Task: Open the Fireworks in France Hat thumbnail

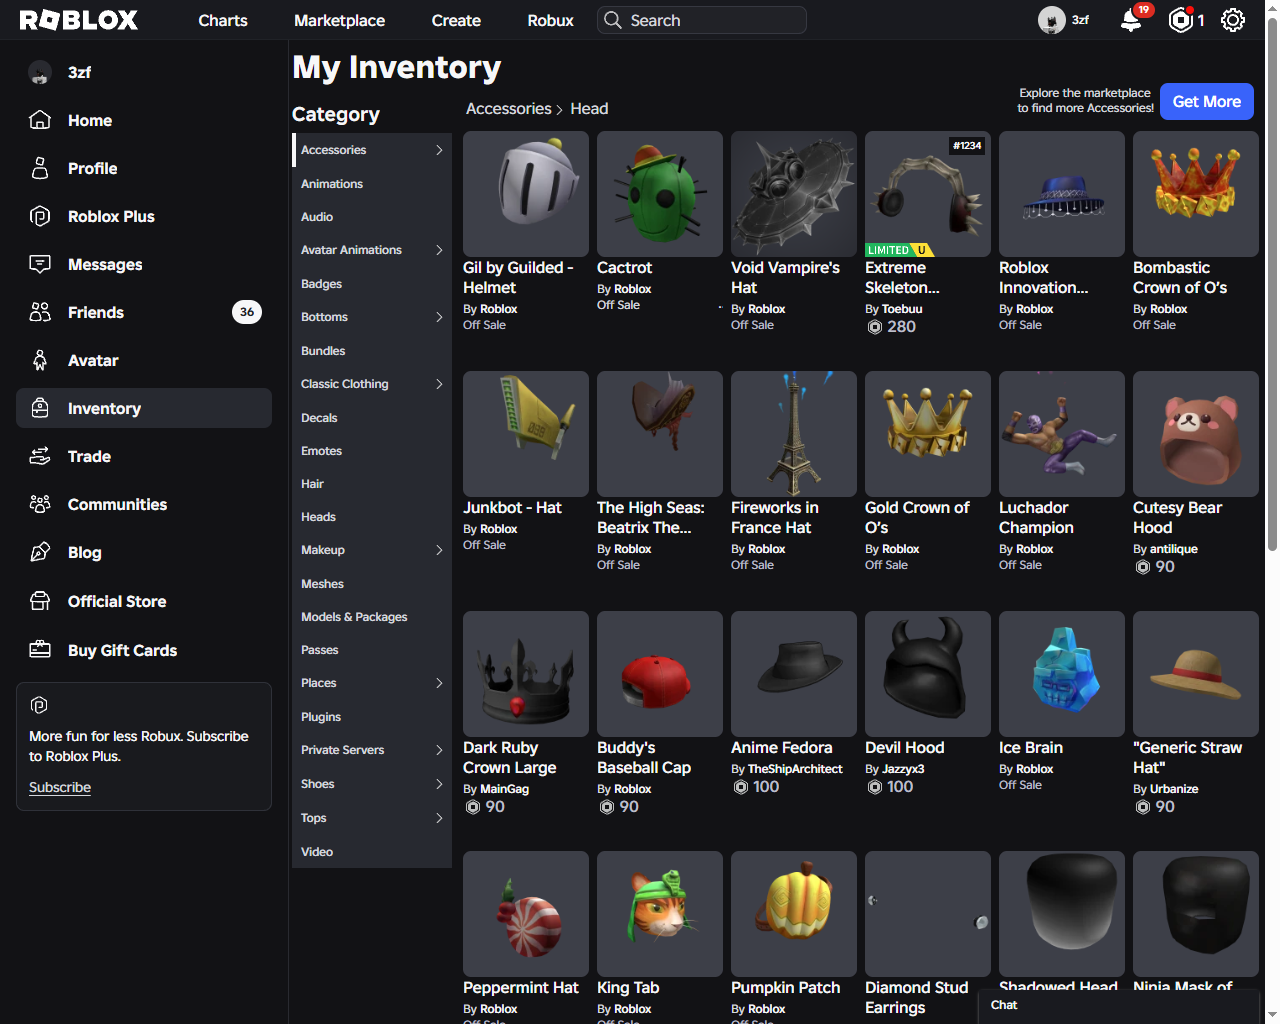Action: click(x=794, y=434)
